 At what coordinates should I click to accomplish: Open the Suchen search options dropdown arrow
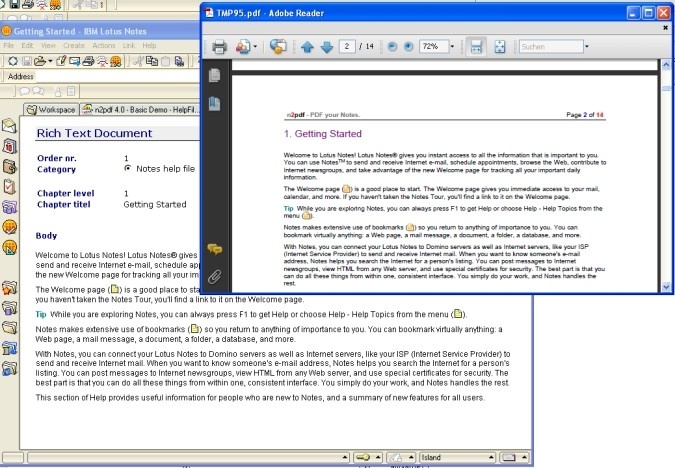coord(586,46)
